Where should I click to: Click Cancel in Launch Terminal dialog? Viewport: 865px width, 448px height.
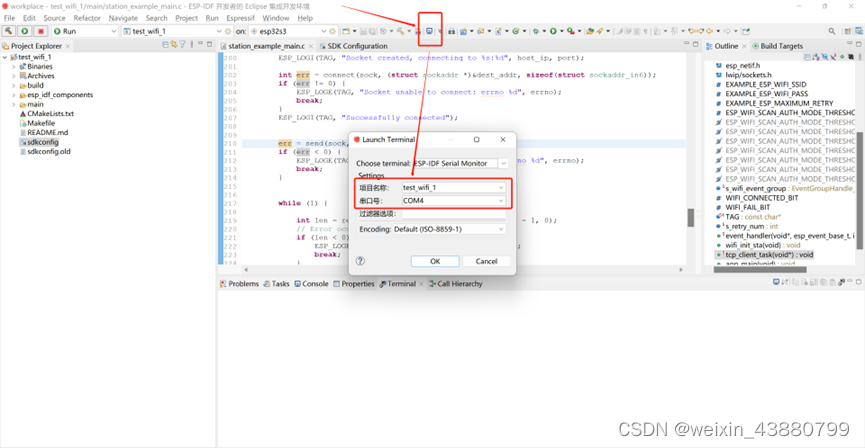click(486, 262)
